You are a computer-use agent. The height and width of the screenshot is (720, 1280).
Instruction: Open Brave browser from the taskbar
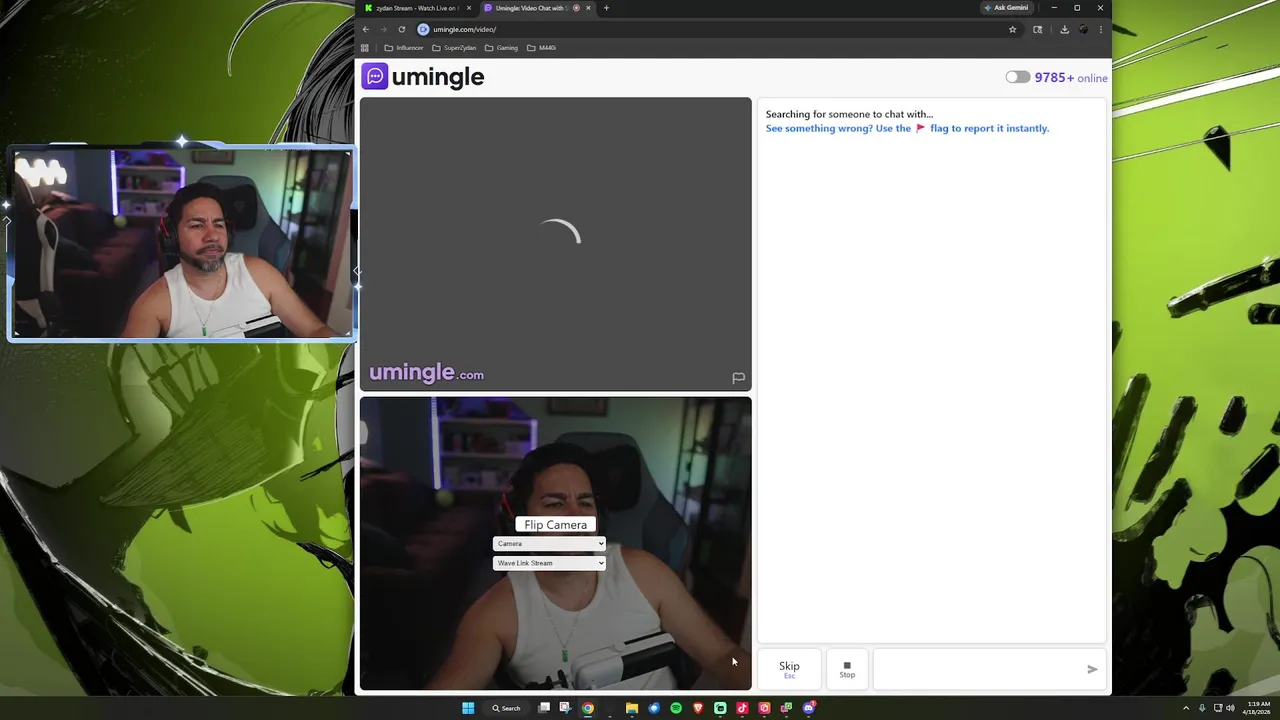[698, 708]
